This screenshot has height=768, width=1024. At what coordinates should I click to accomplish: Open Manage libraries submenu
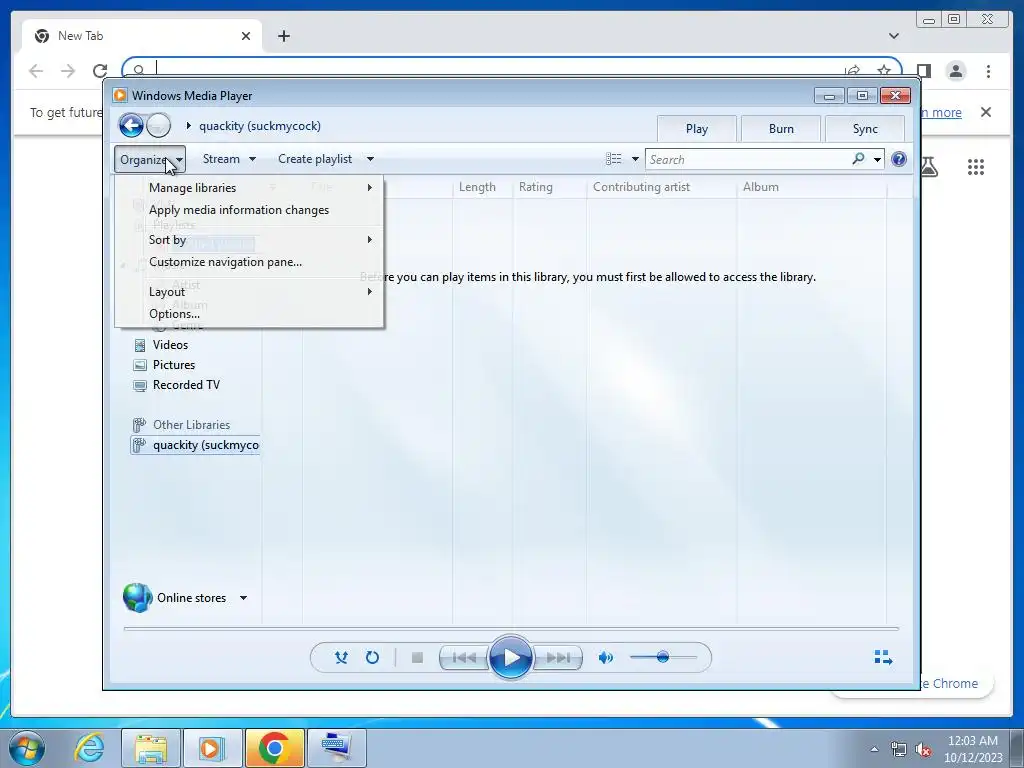click(x=249, y=187)
